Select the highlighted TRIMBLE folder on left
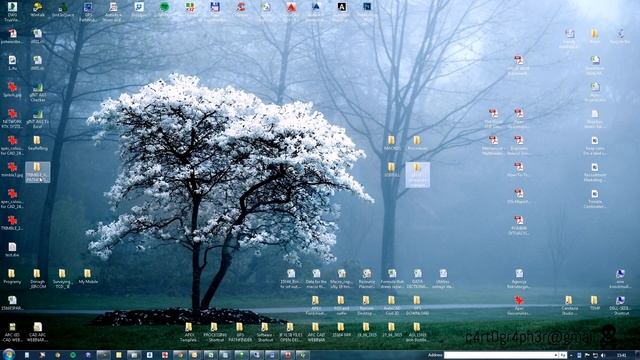This screenshot has height=360, width=640. (38, 172)
